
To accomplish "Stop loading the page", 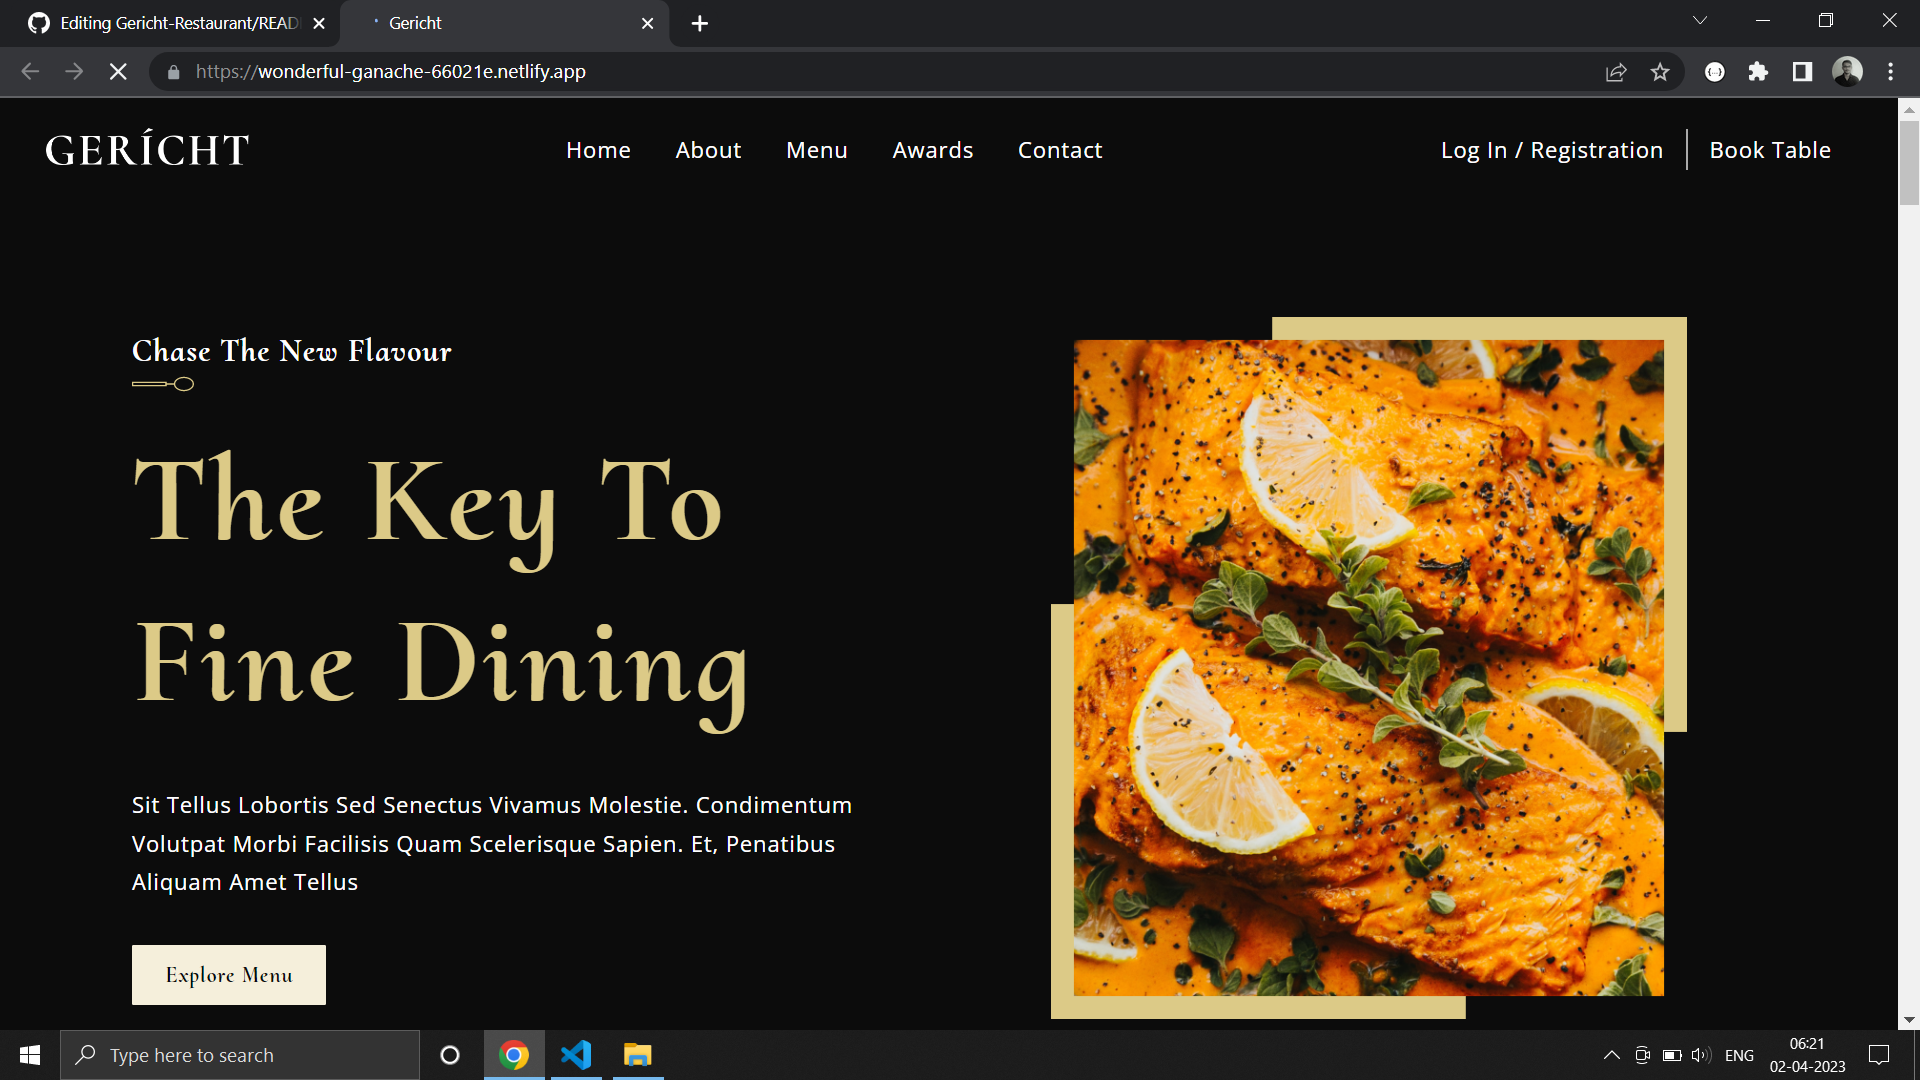I will click(118, 71).
